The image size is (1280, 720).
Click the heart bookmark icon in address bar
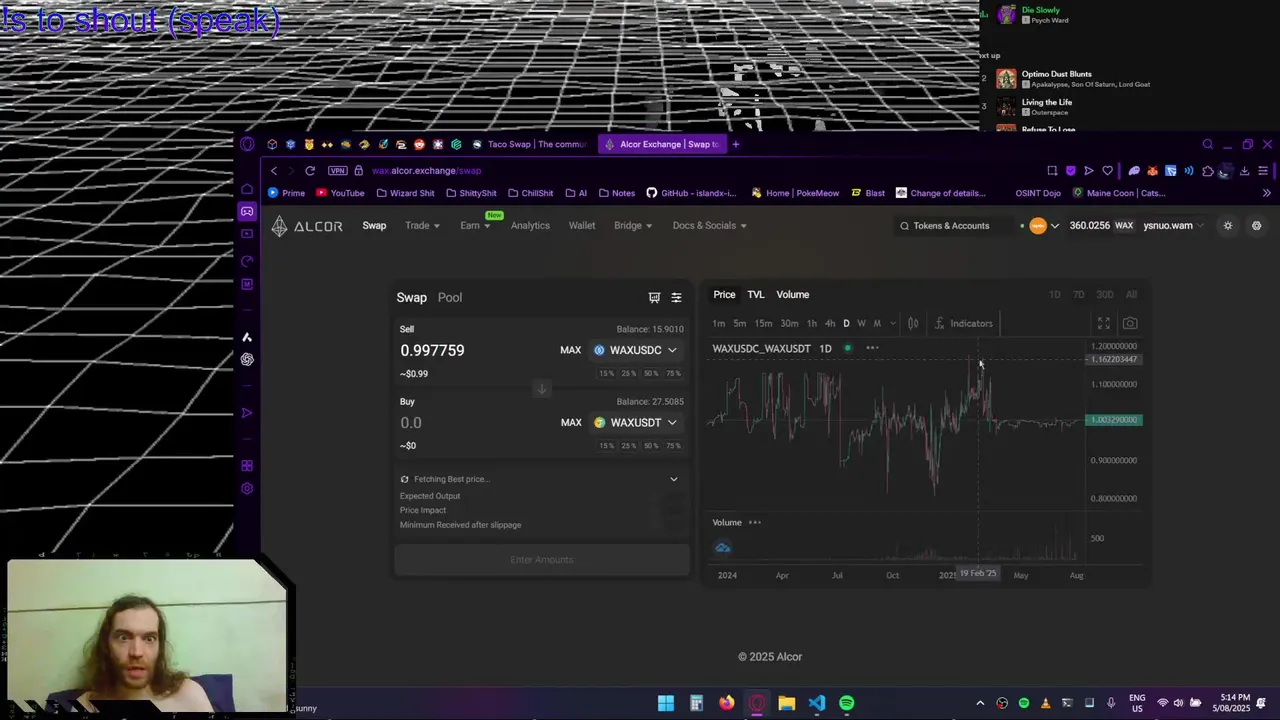(1107, 170)
